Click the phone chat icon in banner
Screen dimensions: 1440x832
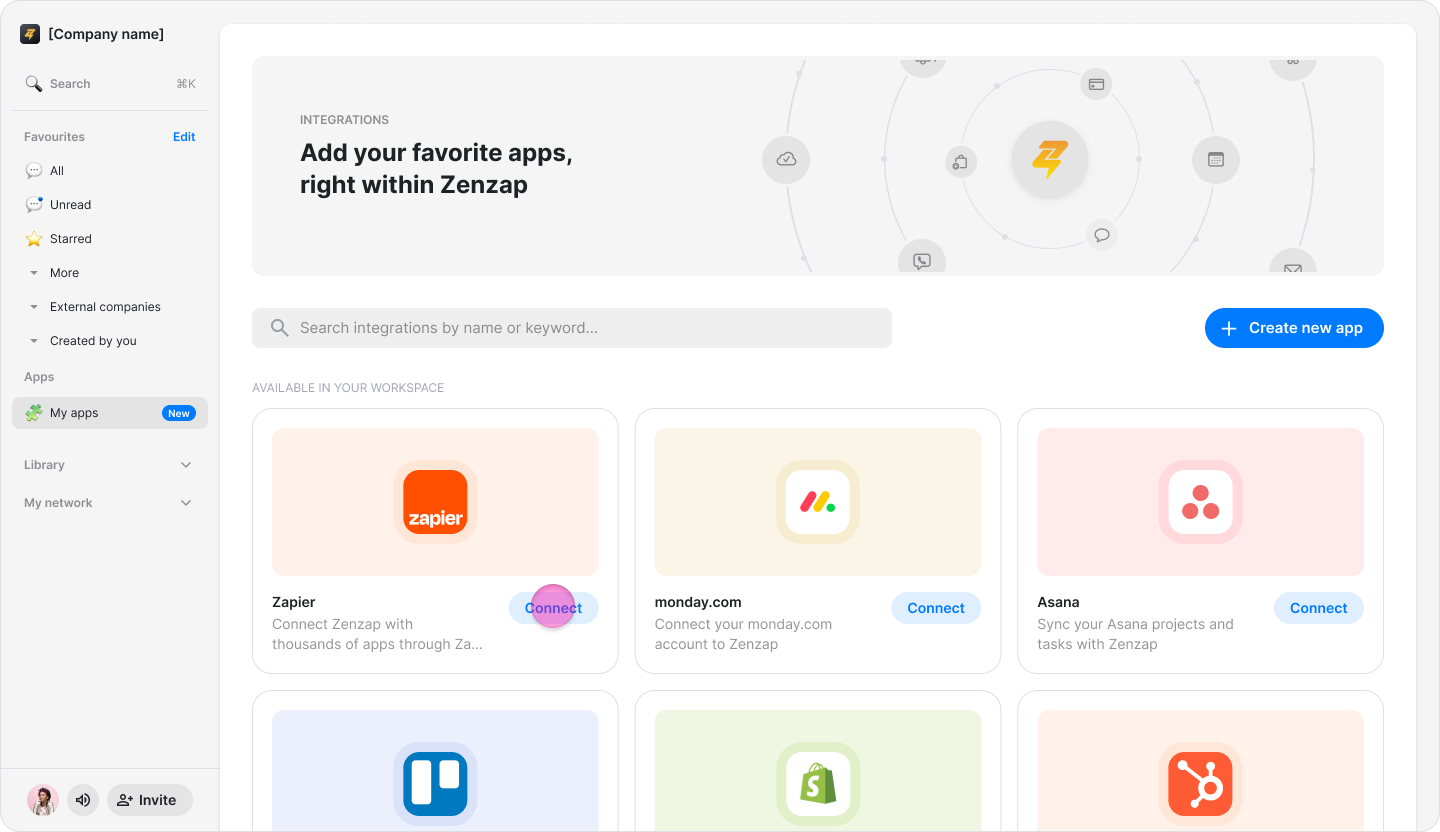[922, 259]
